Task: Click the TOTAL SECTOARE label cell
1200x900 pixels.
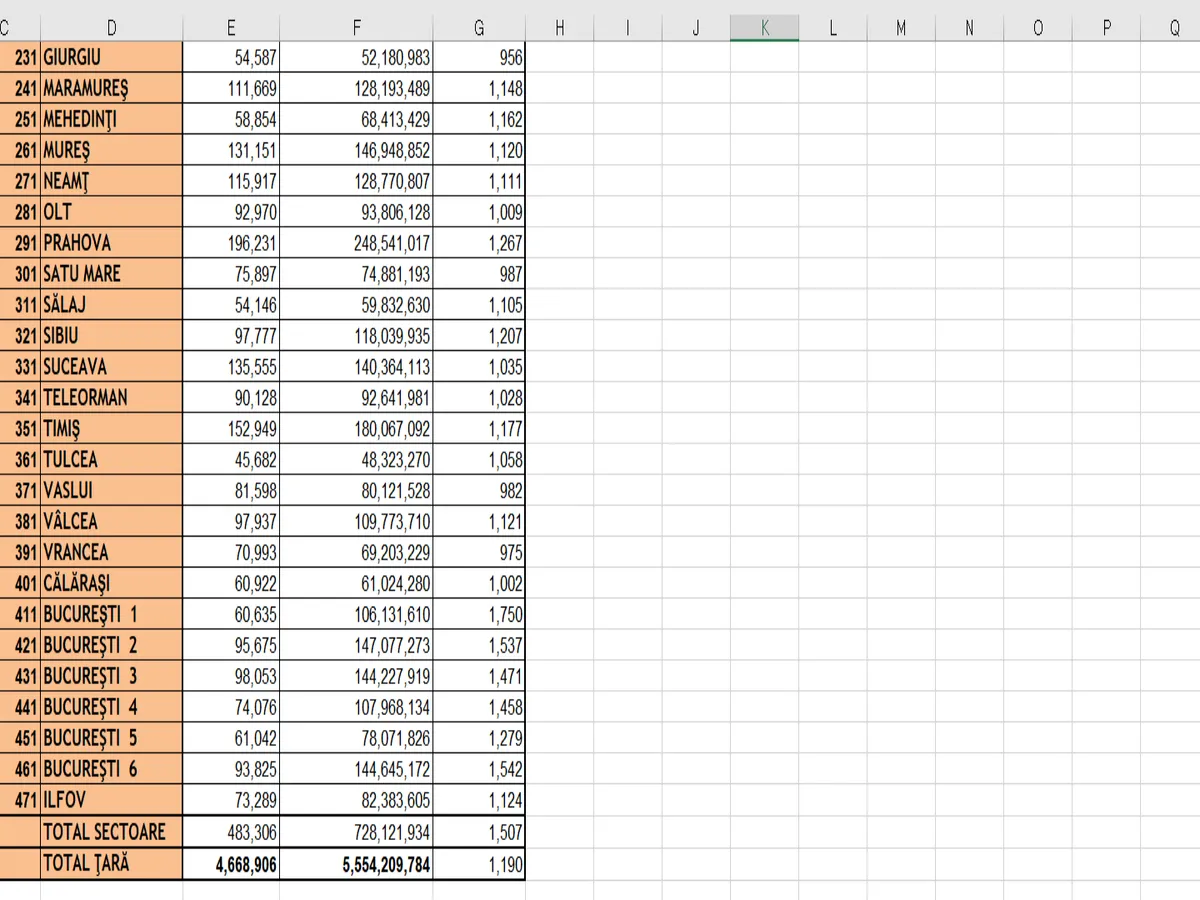Action: coord(111,832)
